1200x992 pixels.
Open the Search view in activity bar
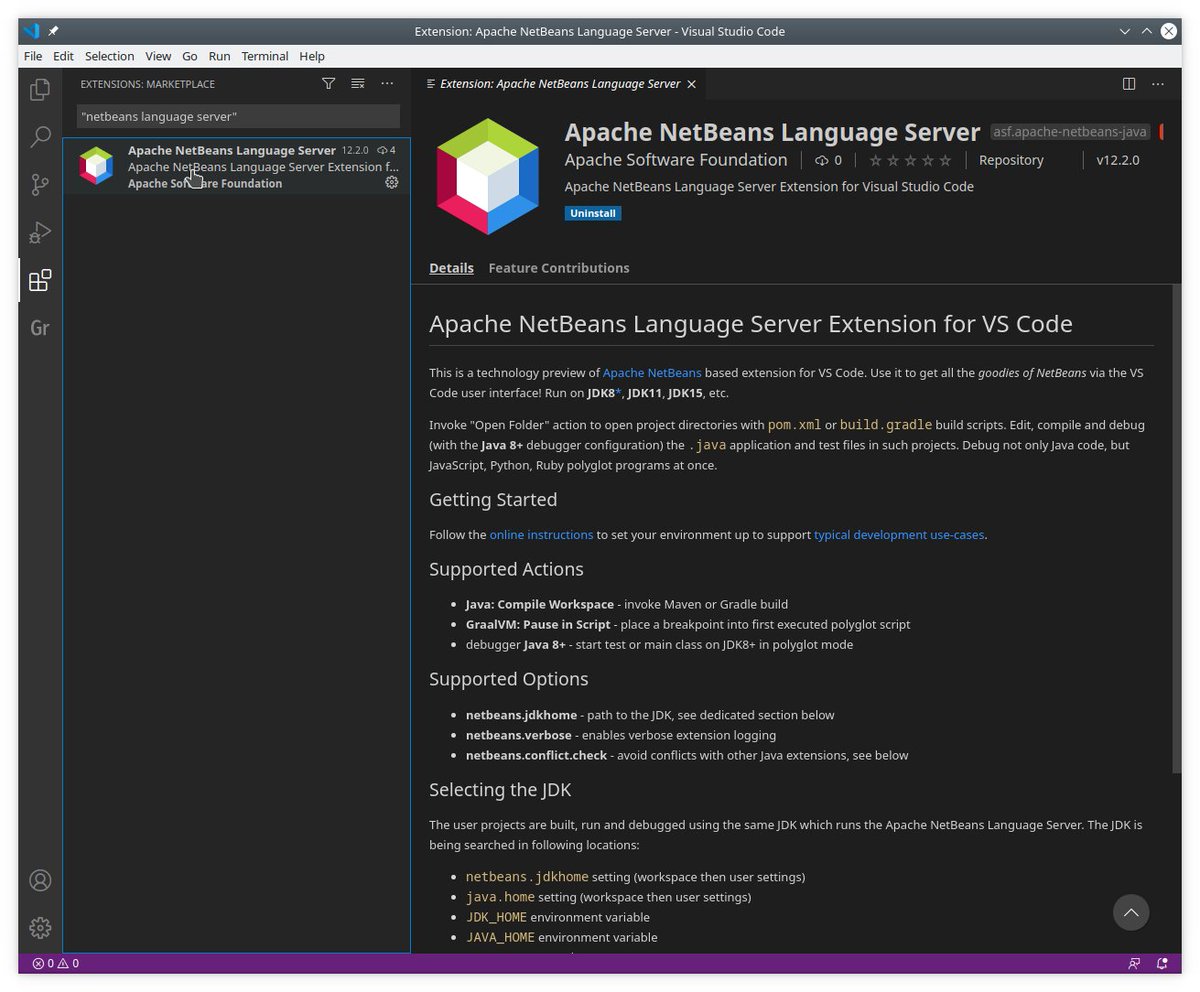point(40,136)
